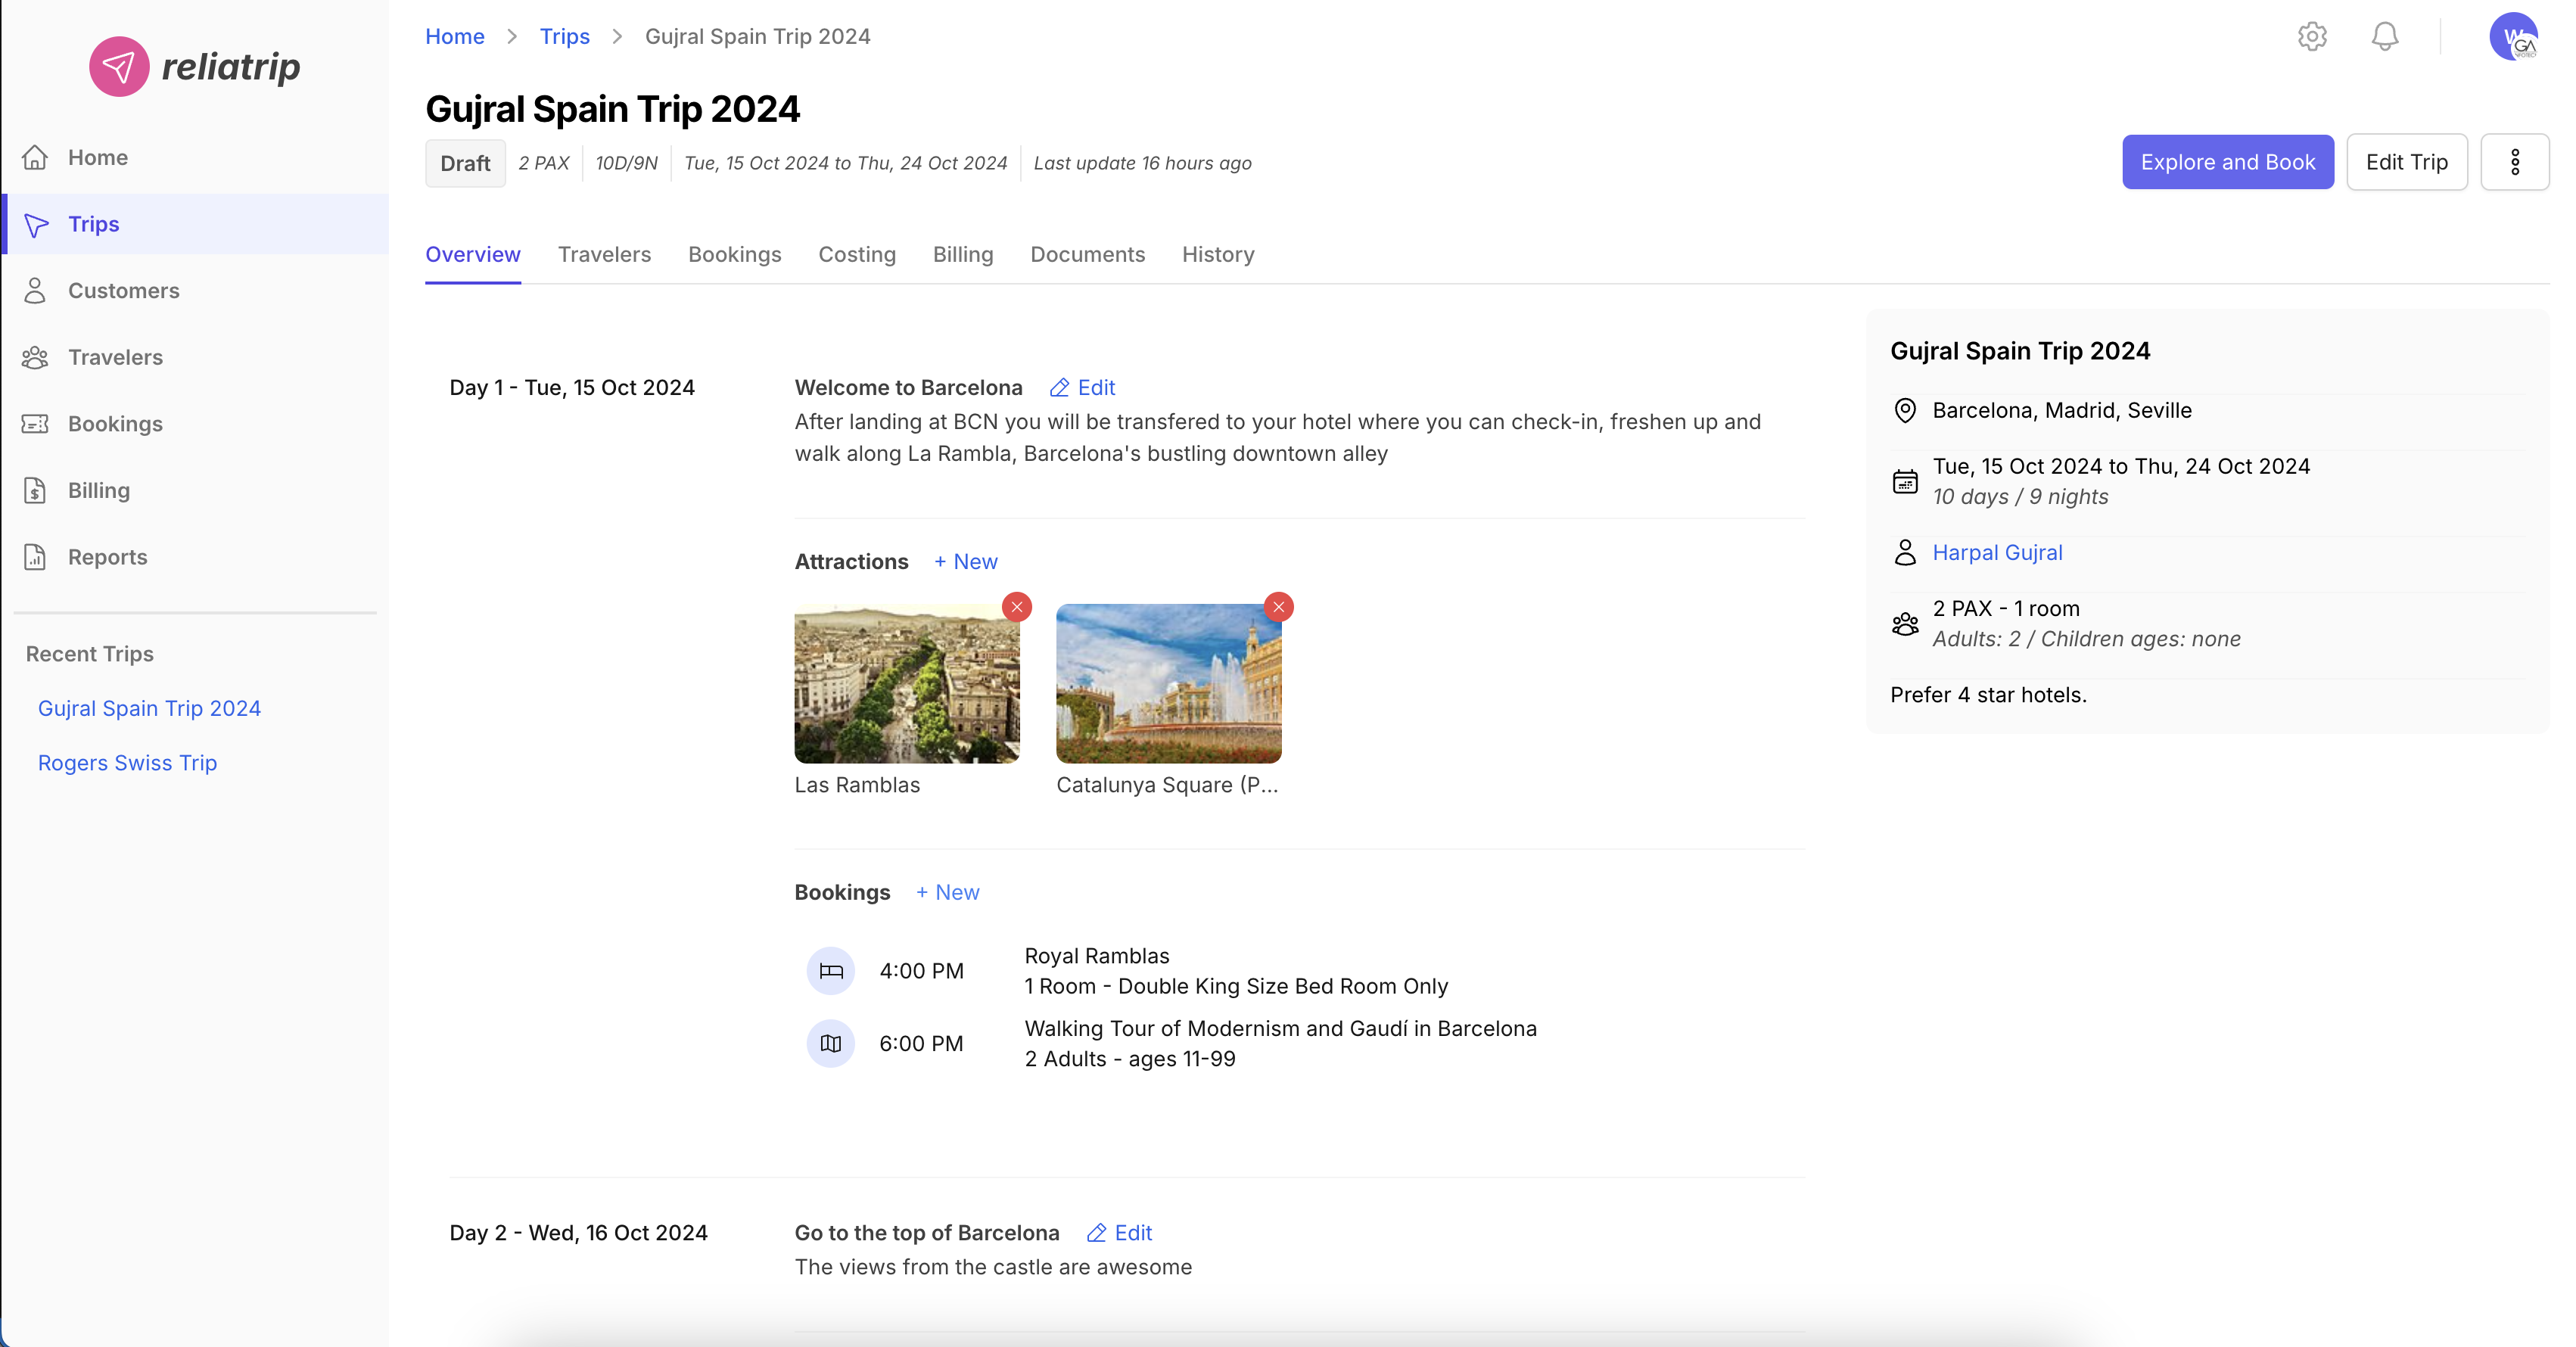Select the Overview tab
This screenshot has height=1347, width=2576.
(x=472, y=254)
